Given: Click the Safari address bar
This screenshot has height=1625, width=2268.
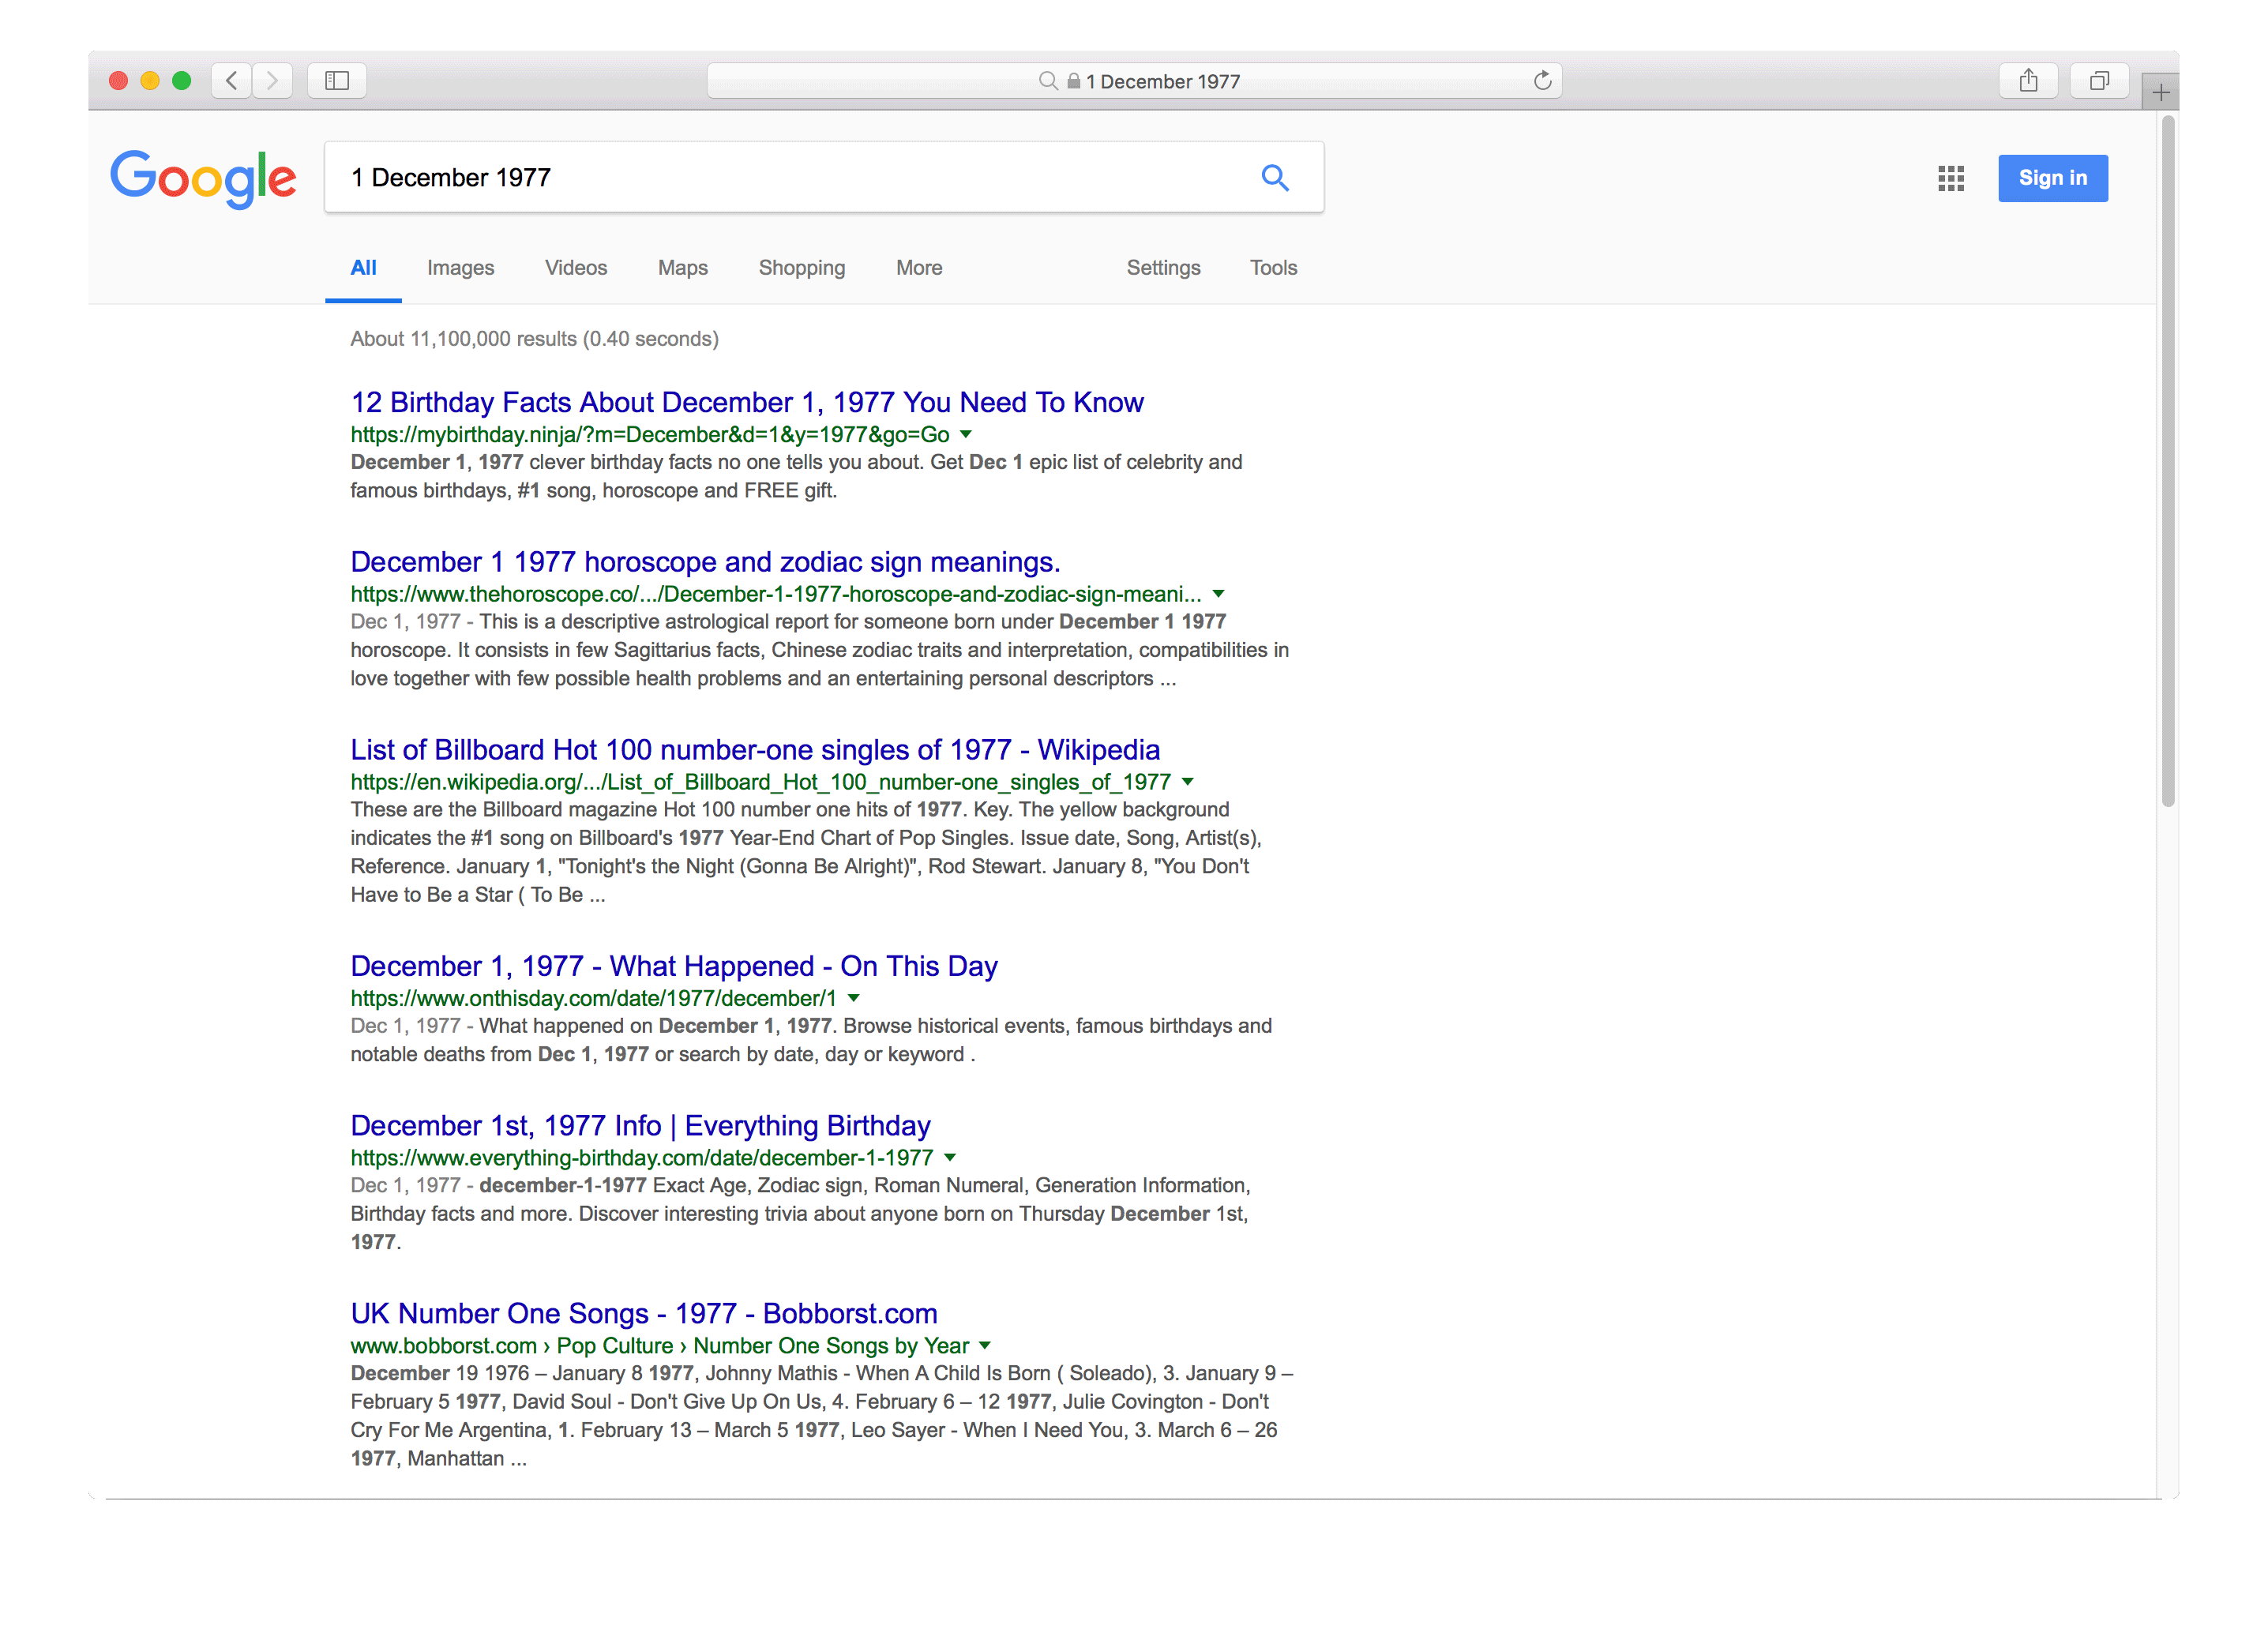Looking at the screenshot, I should point(1134,81).
